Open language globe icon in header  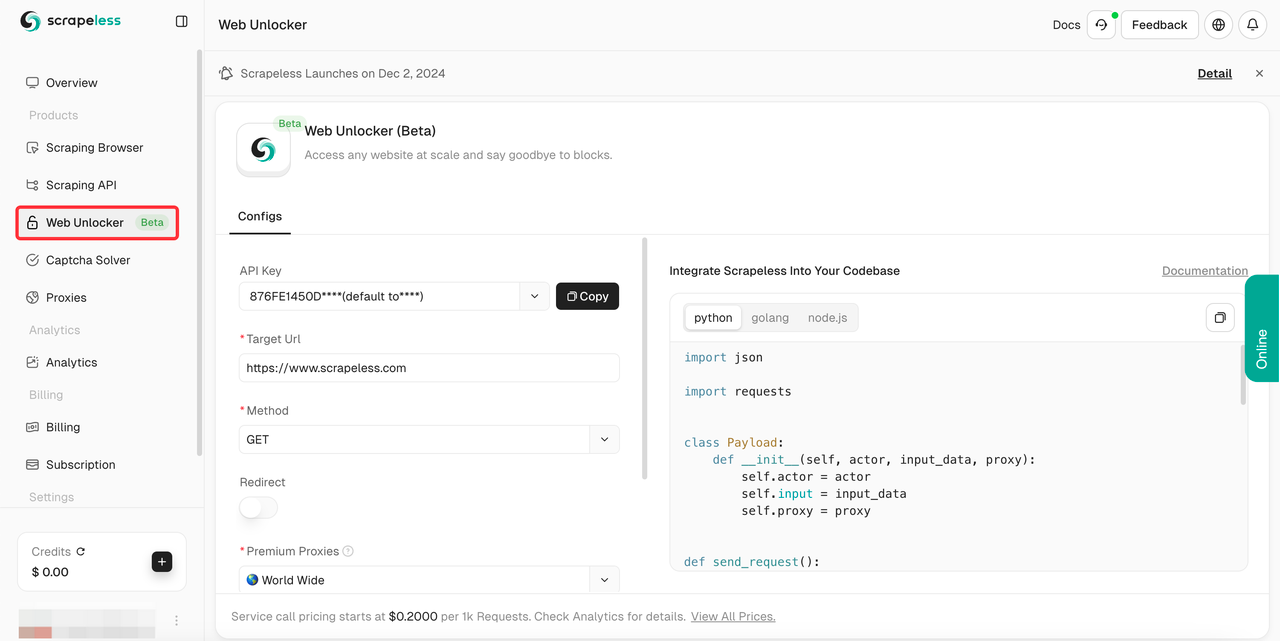1218,25
